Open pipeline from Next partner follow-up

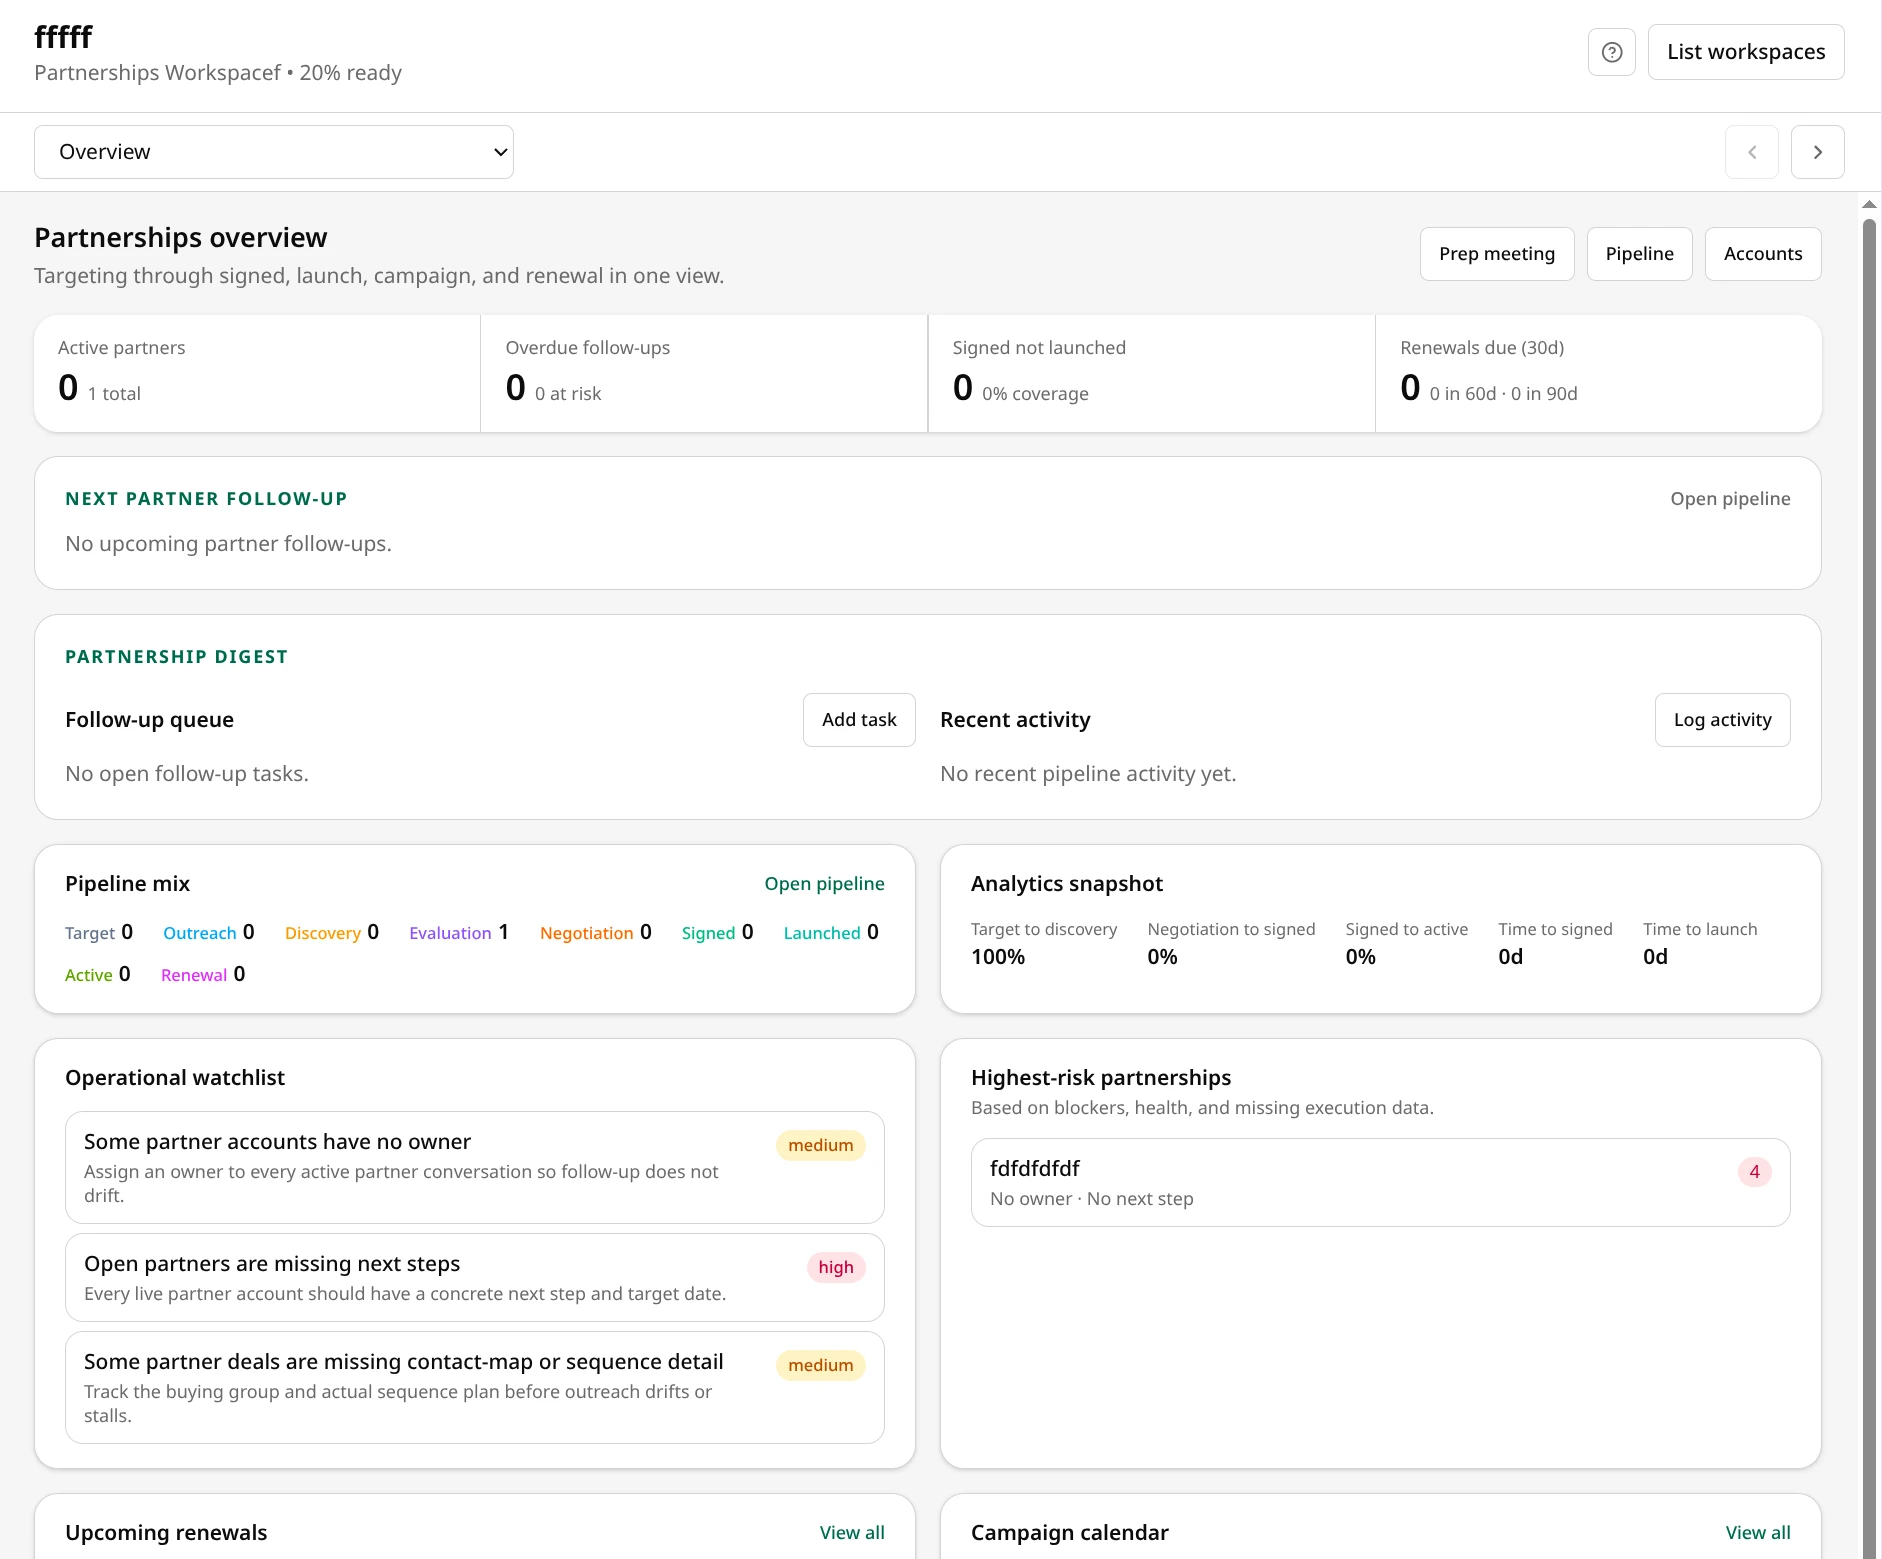click(1731, 498)
